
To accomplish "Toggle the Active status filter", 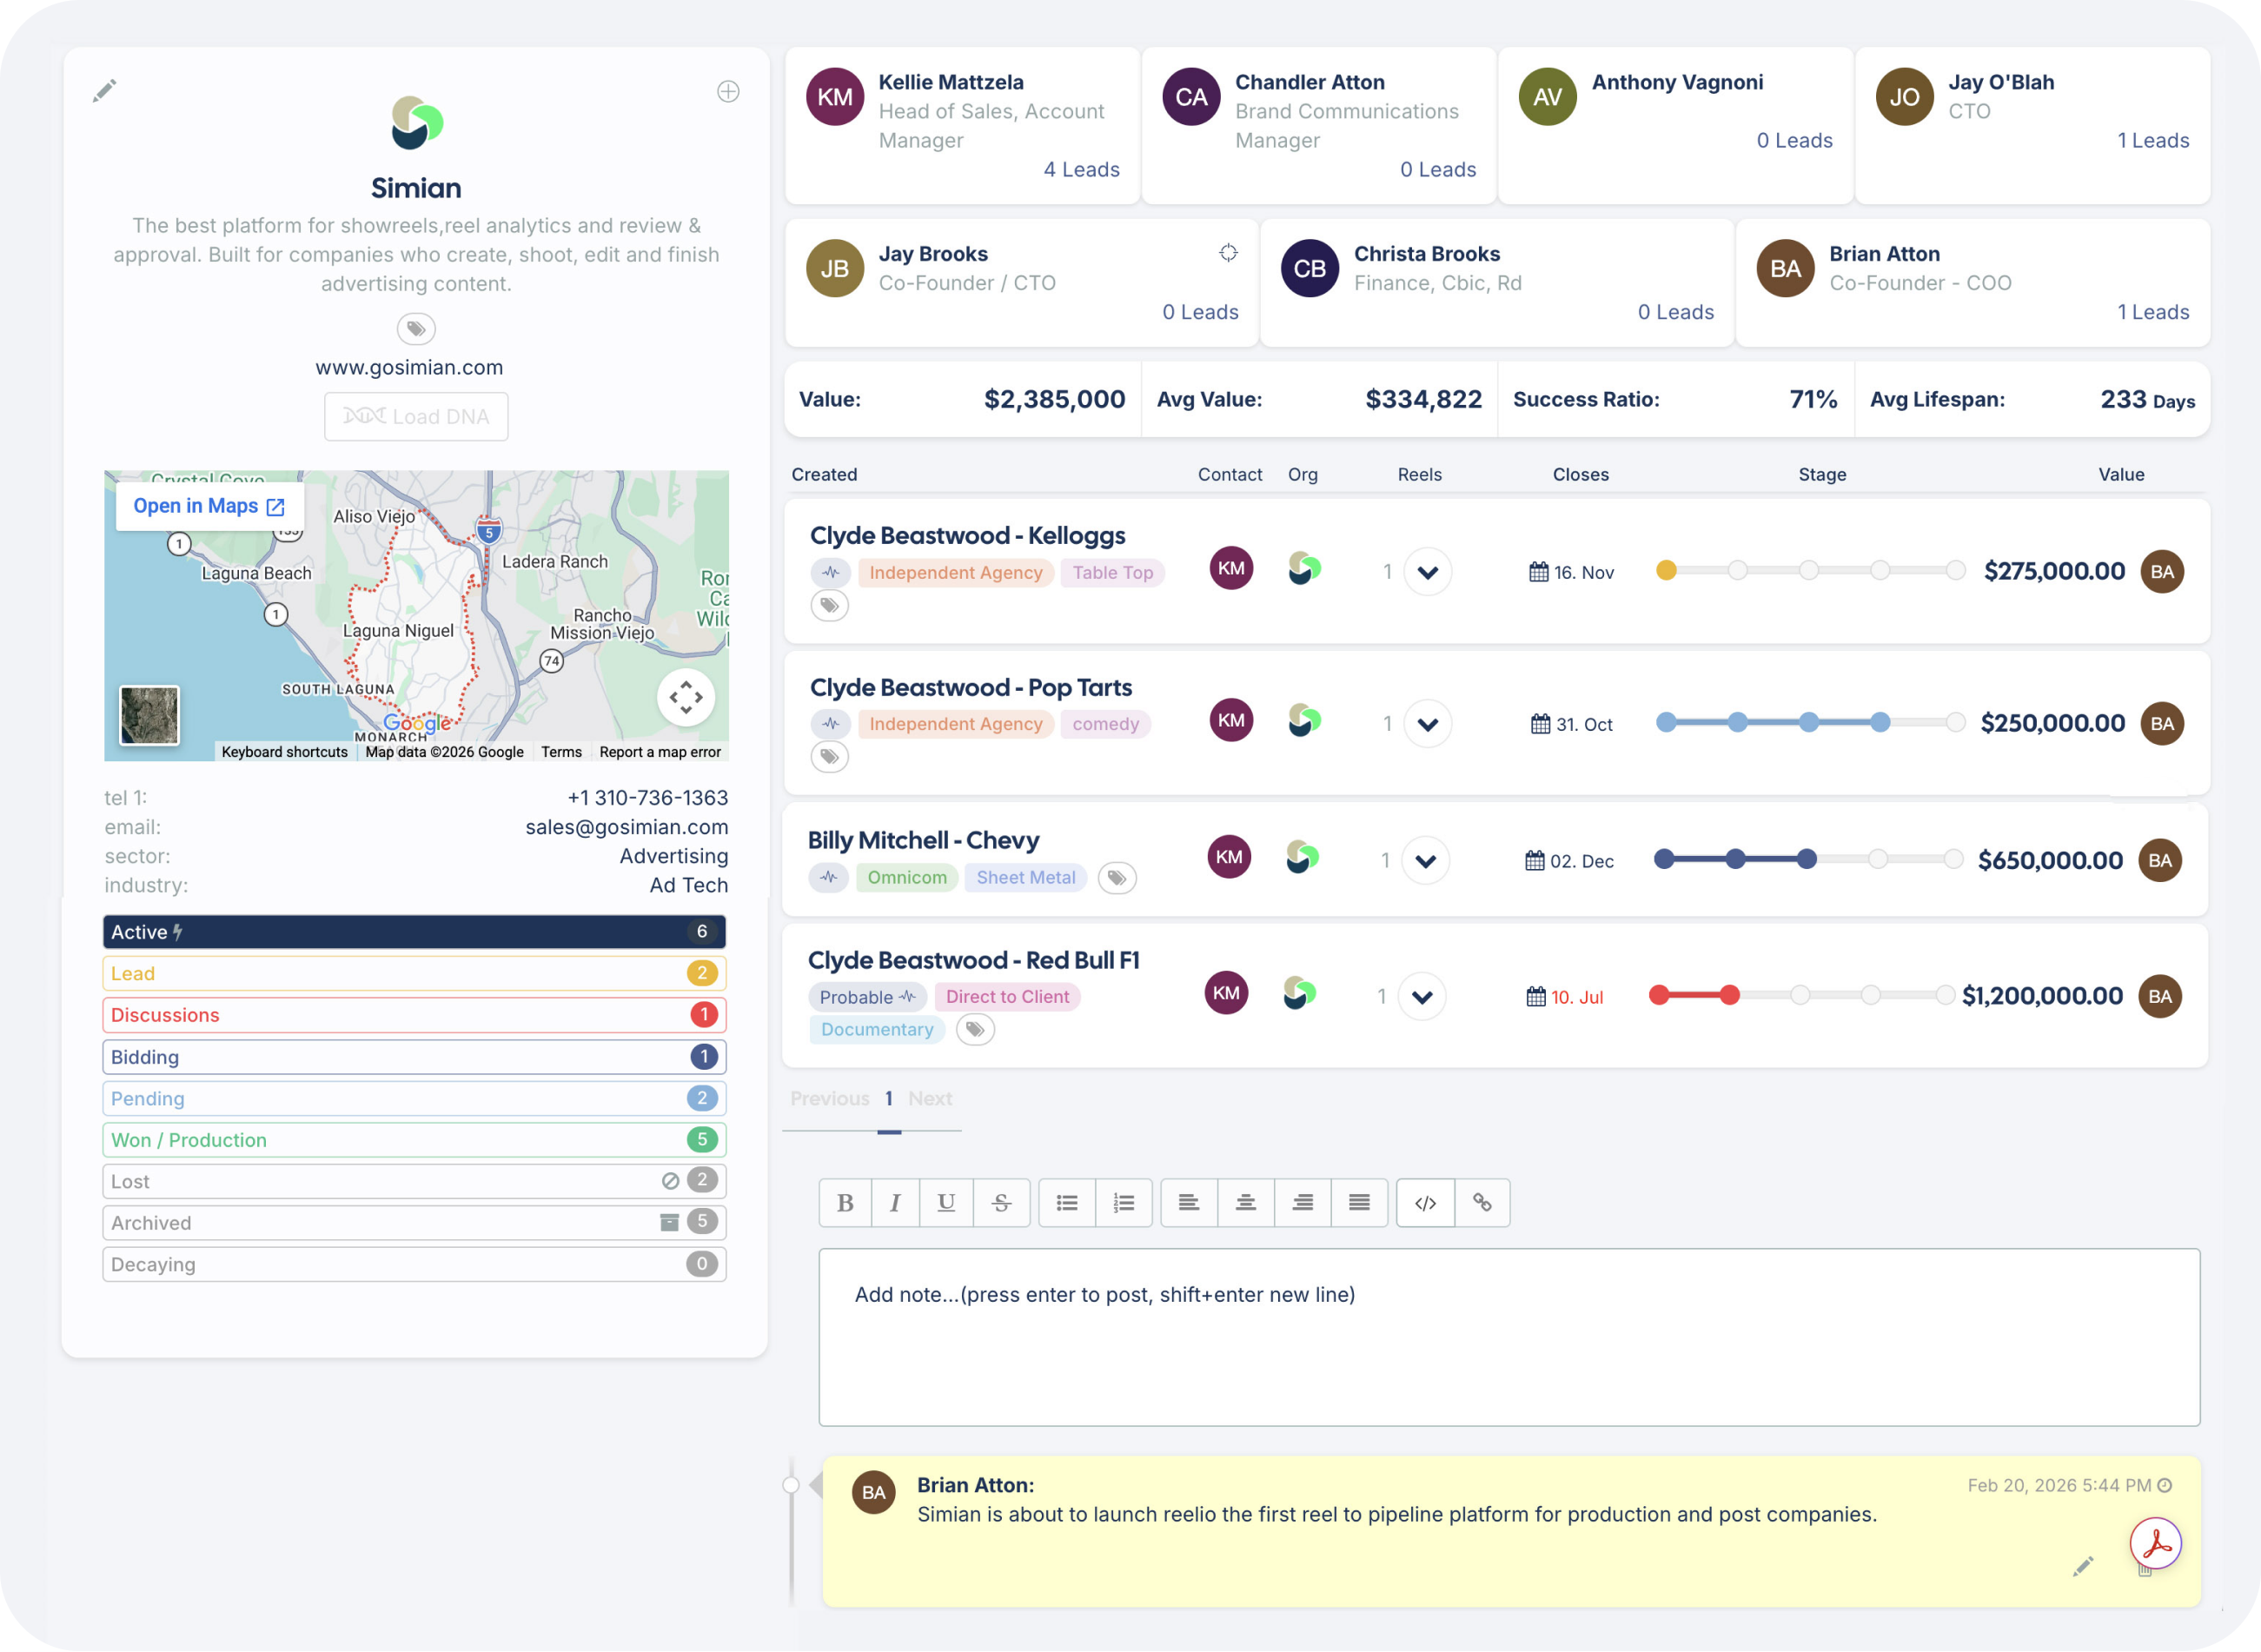I will [414, 932].
